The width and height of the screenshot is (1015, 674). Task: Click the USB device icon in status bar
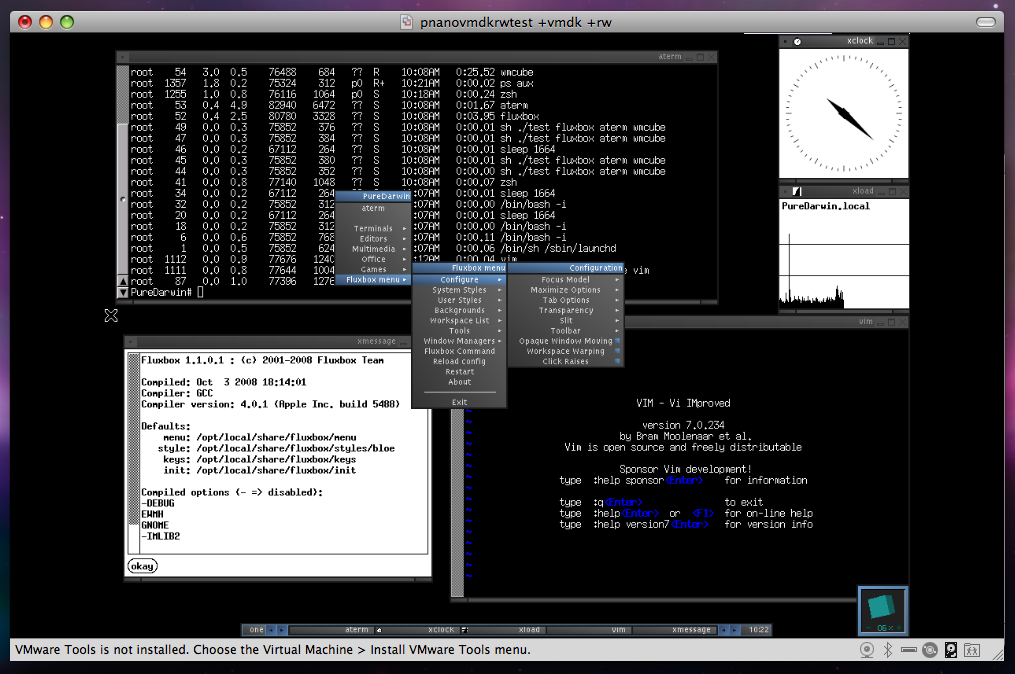coord(909,650)
